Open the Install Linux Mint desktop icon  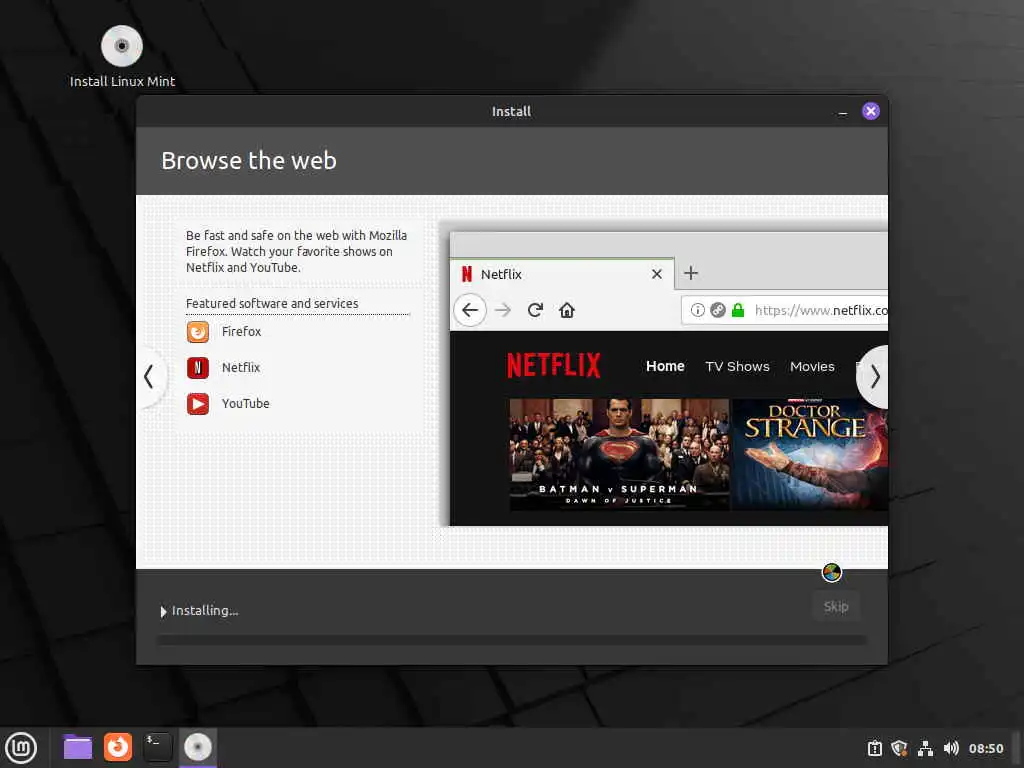[122, 56]
